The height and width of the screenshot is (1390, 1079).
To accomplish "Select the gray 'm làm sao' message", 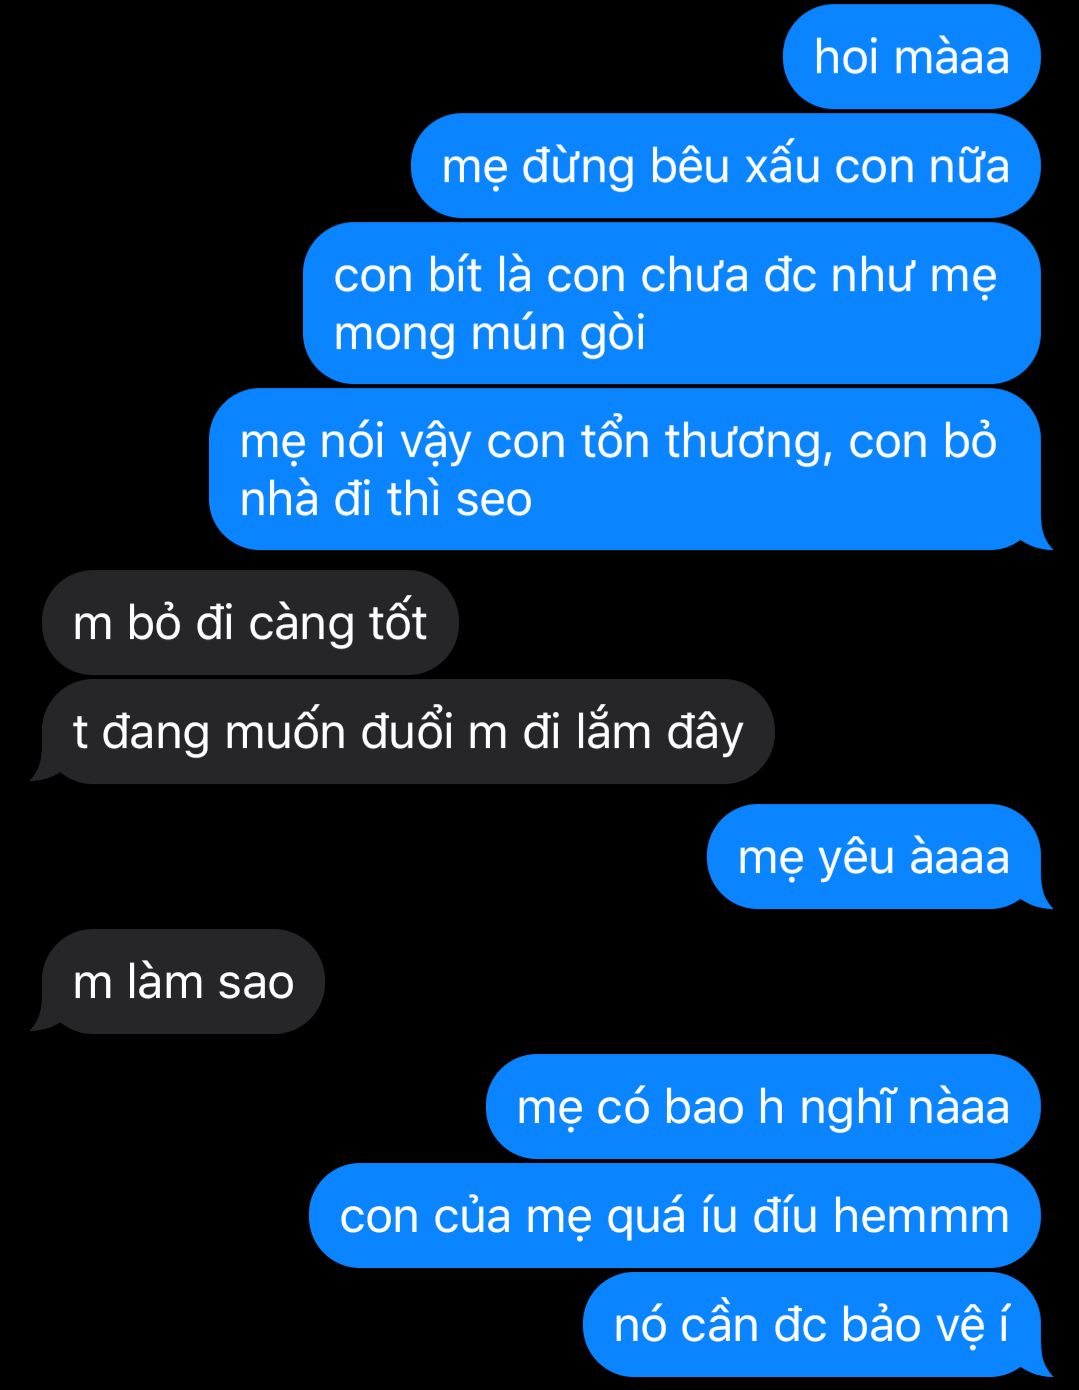I will 178,982.
